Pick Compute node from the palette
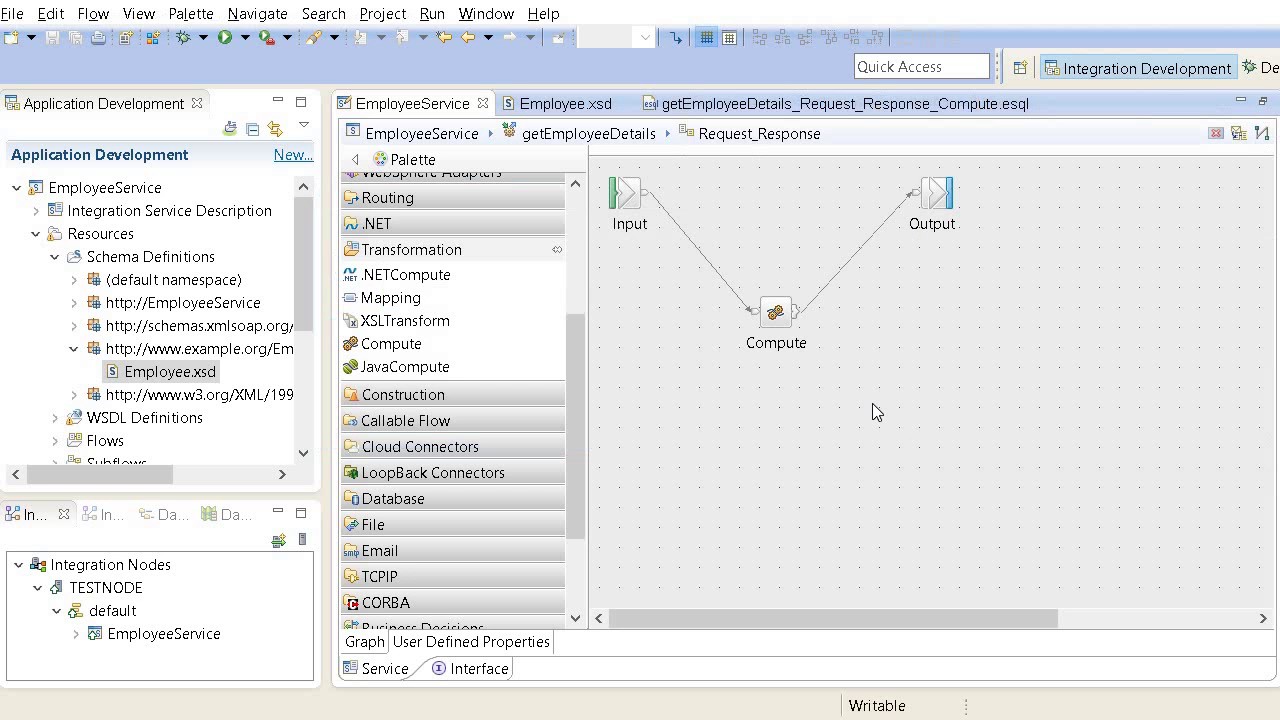 point(382,344)
